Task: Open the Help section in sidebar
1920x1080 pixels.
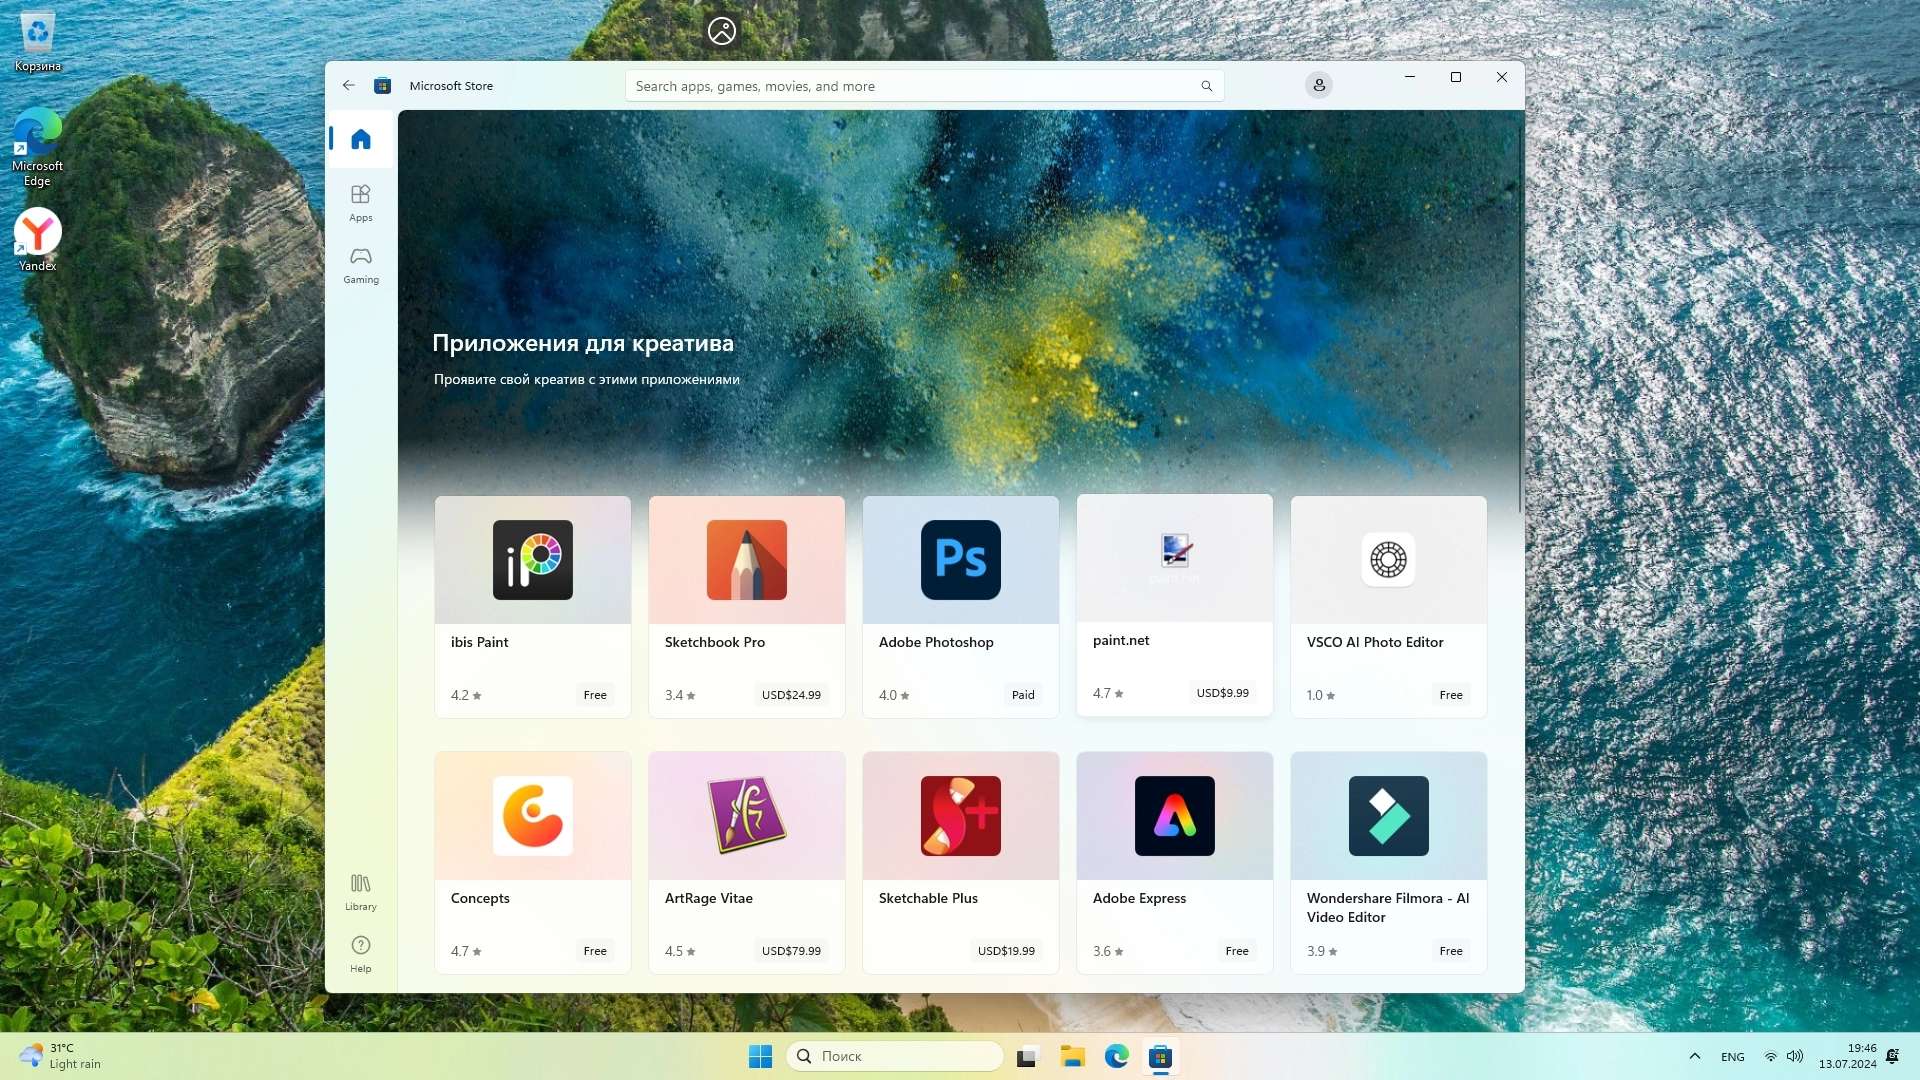Action: 361,953
